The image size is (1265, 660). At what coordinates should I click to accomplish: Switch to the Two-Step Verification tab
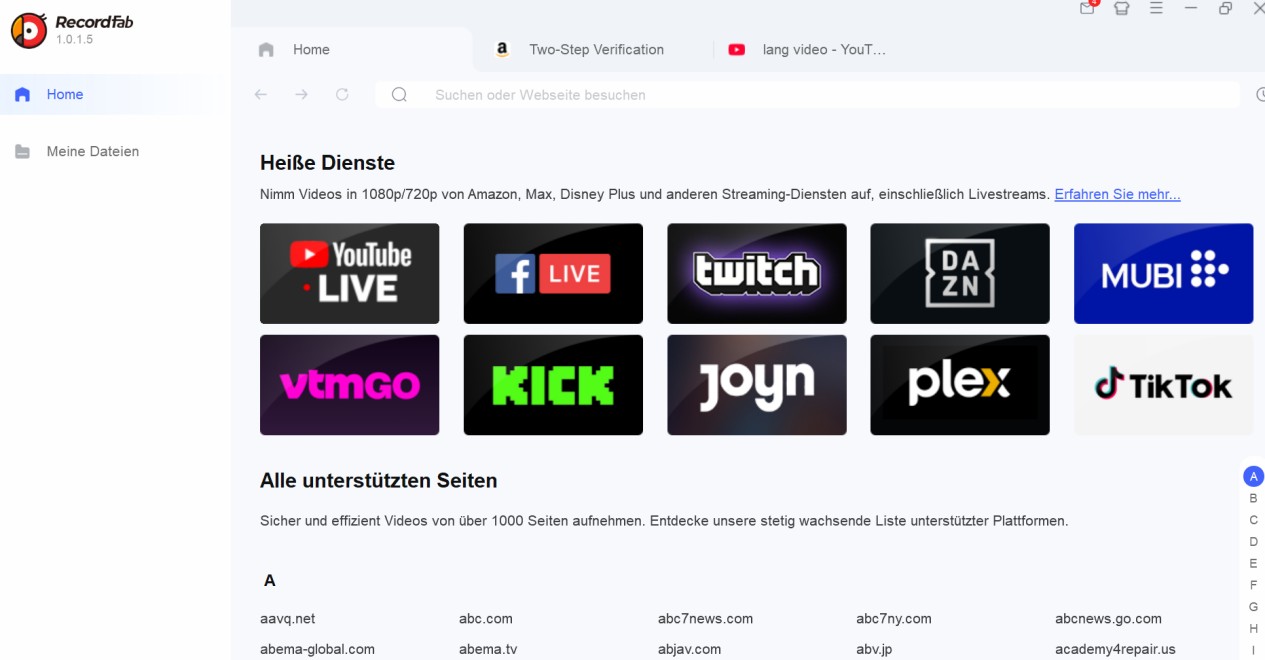(x=595, y=49)
